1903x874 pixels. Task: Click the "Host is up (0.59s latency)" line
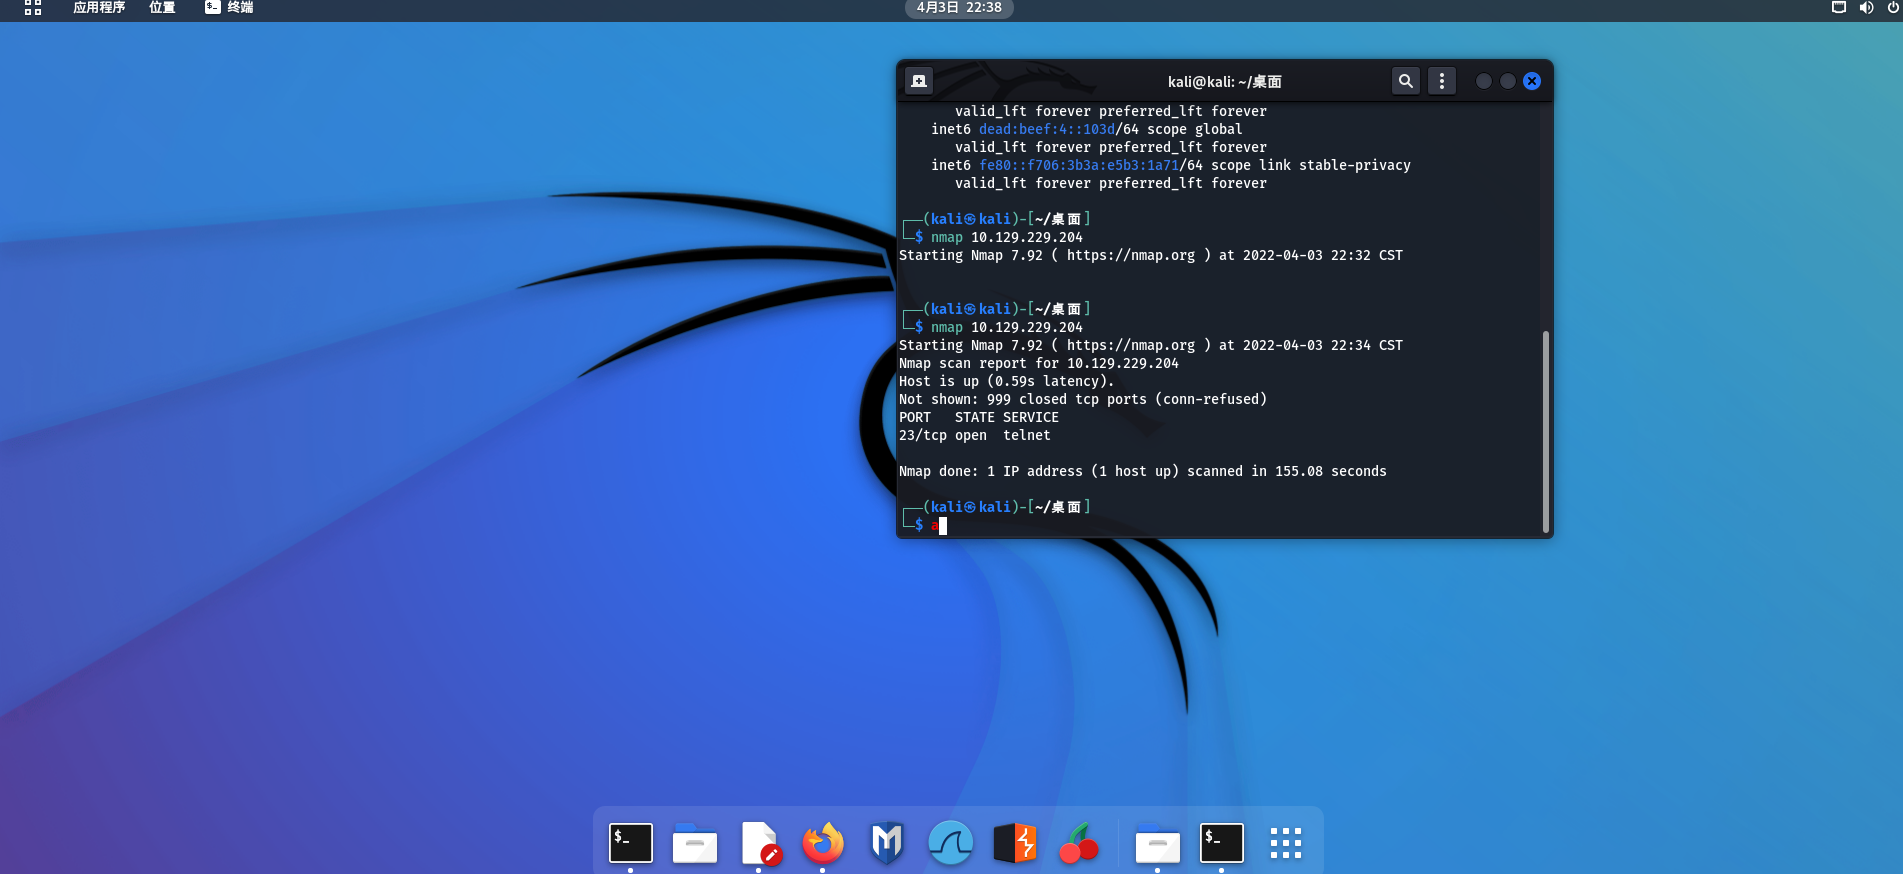[1006, 382]
